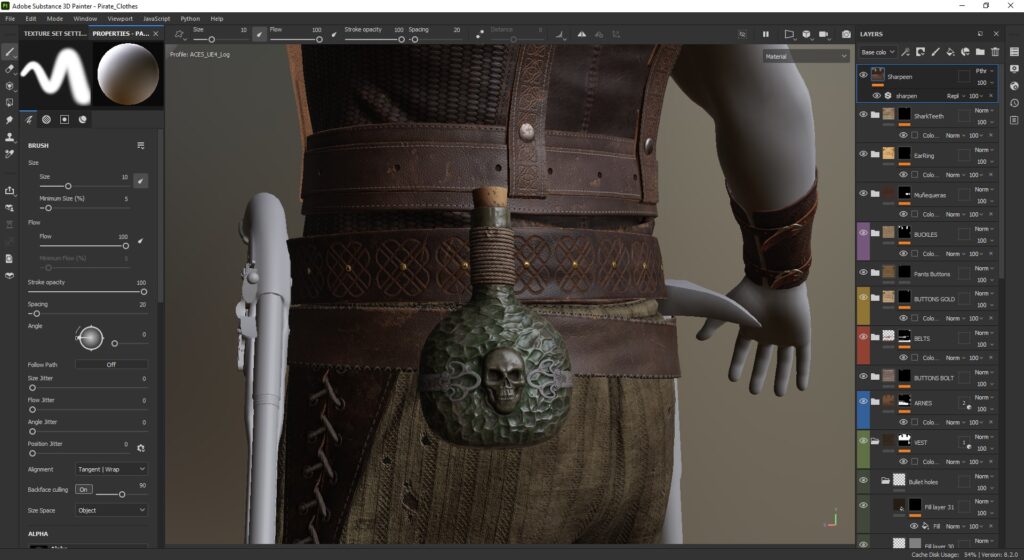Viewport: 1024px width, 560px height.
Task: Open Sharpeen layer blend mode dropdown
Action: click(984, 70)
